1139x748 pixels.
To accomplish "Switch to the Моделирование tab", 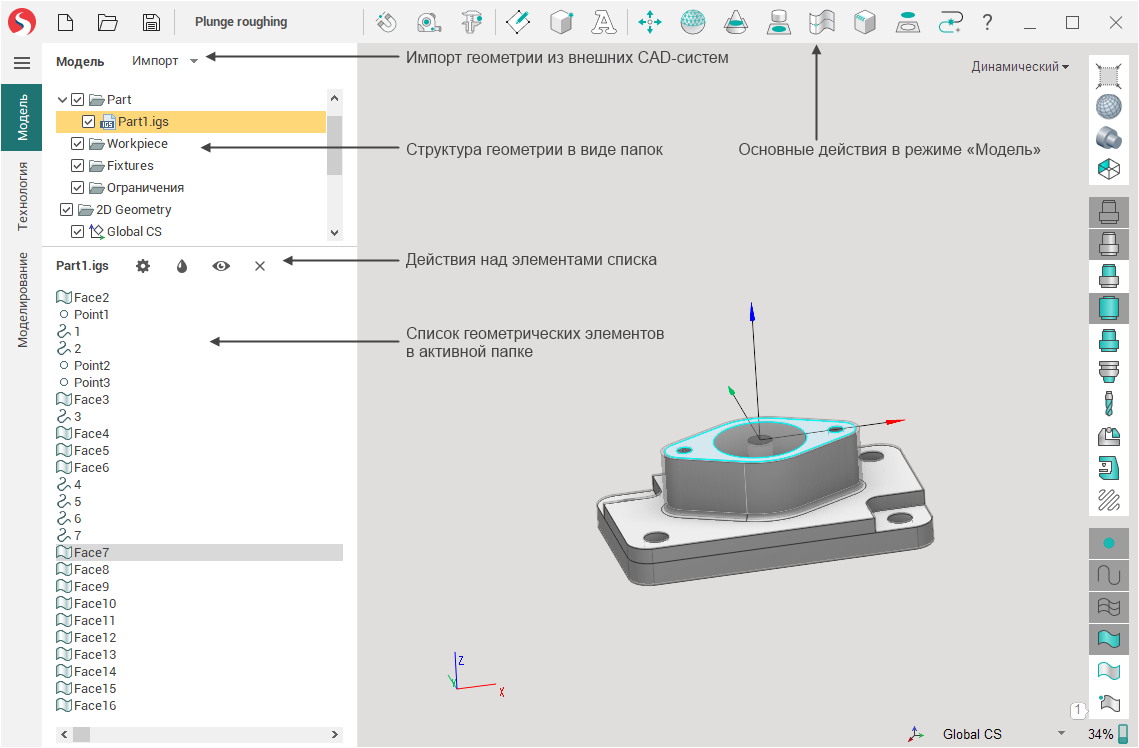I will pos(22,299).
